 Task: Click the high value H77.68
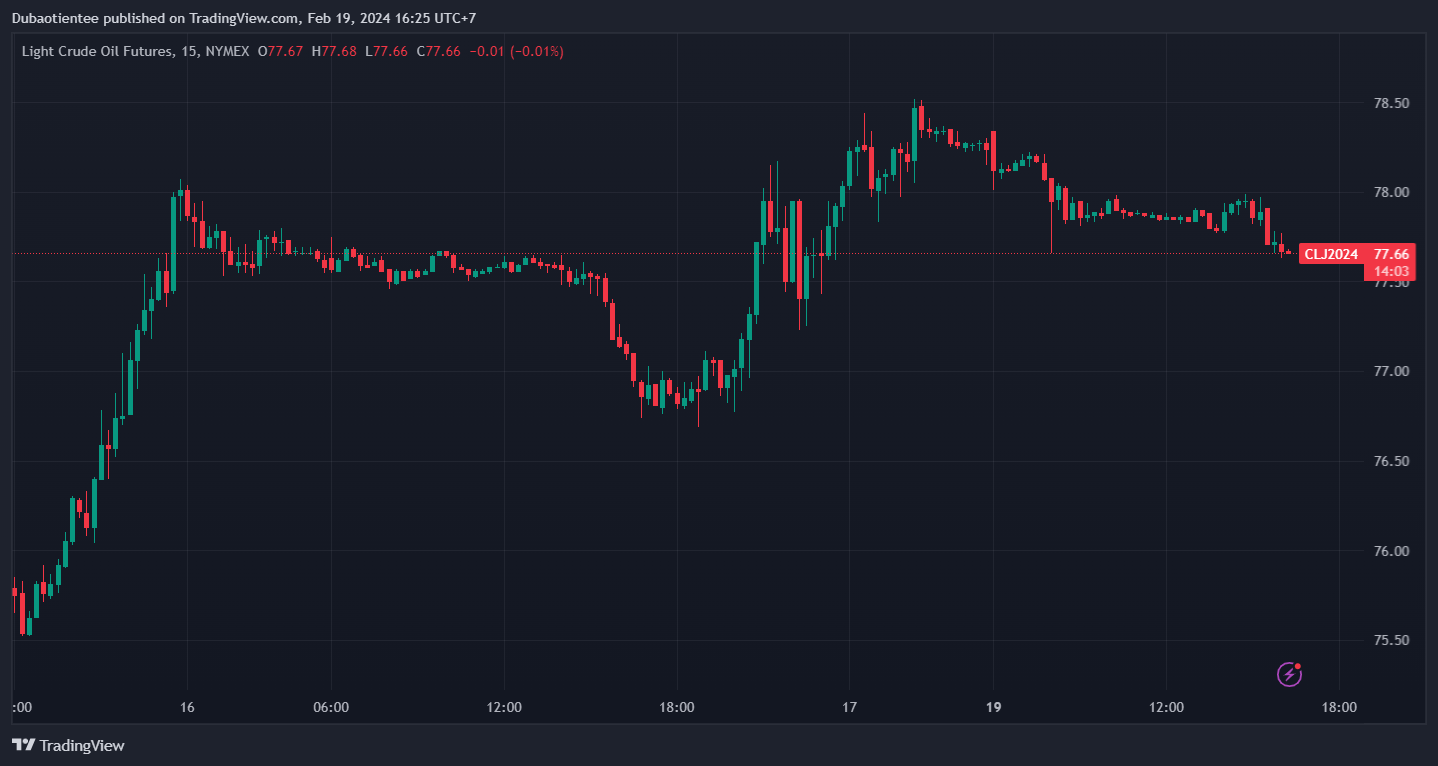pyautogui.click(x=334, y=51)
